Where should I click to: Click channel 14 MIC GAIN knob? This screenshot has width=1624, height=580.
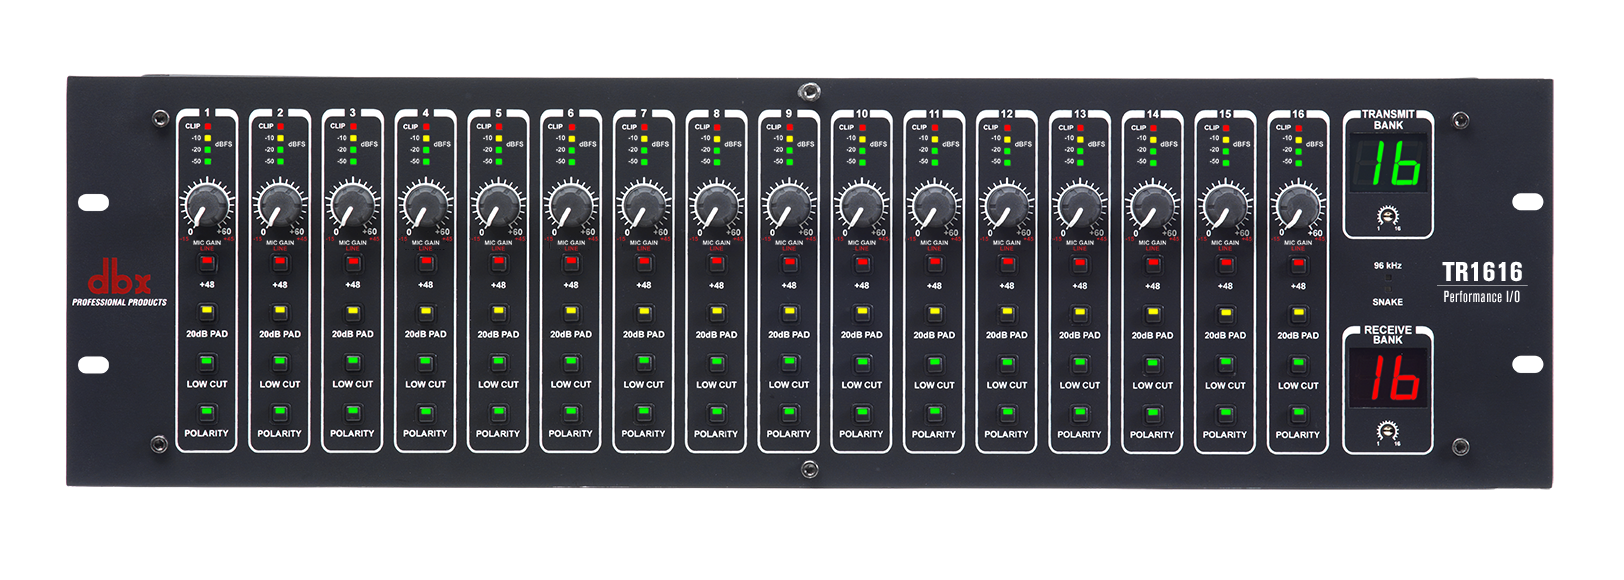tap(1153, 207)
